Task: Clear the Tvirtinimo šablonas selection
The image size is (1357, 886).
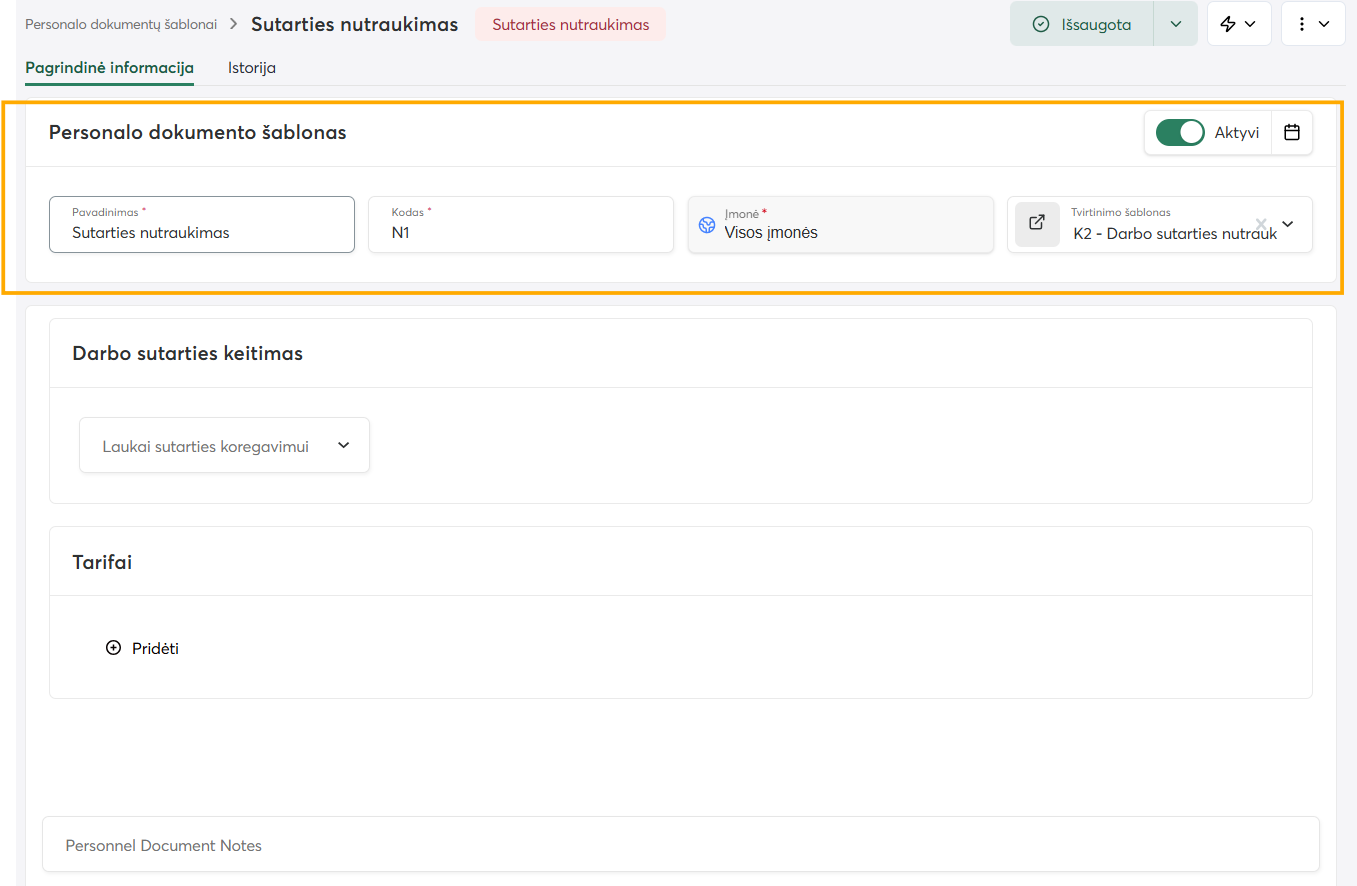Action: click(x=1261, y=223)
